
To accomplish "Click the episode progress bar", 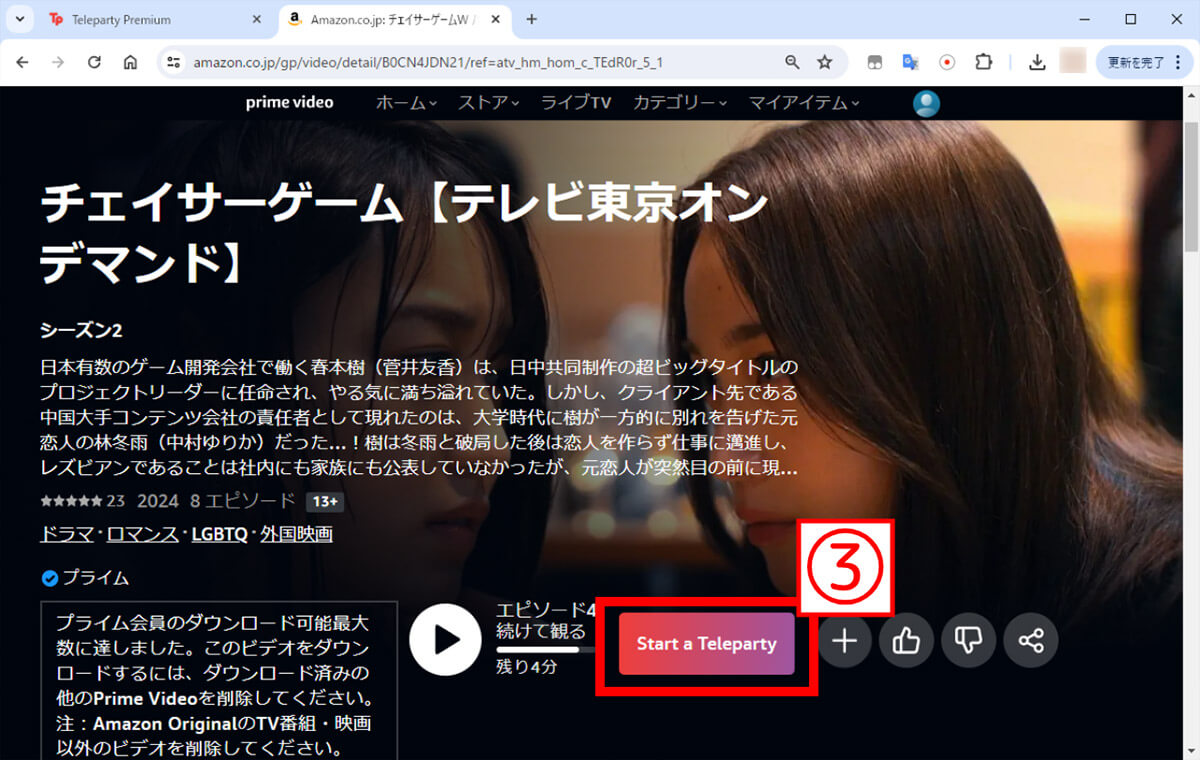I will point(547,649).
